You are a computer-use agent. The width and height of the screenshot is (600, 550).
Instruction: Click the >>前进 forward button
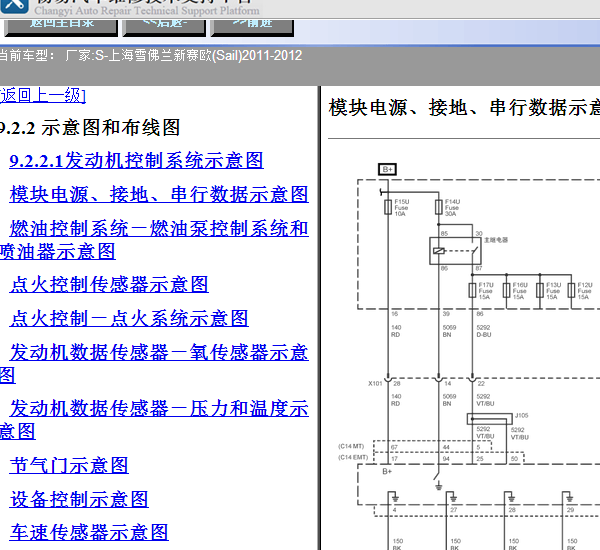tap(252, 28)
